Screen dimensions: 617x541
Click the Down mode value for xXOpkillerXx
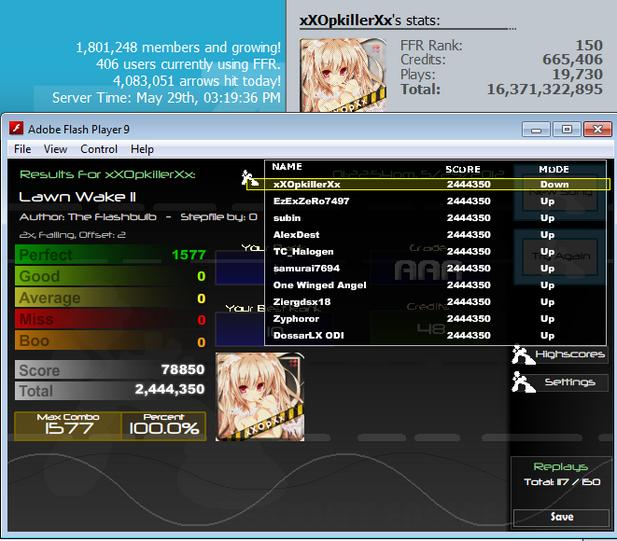(554, 185)
